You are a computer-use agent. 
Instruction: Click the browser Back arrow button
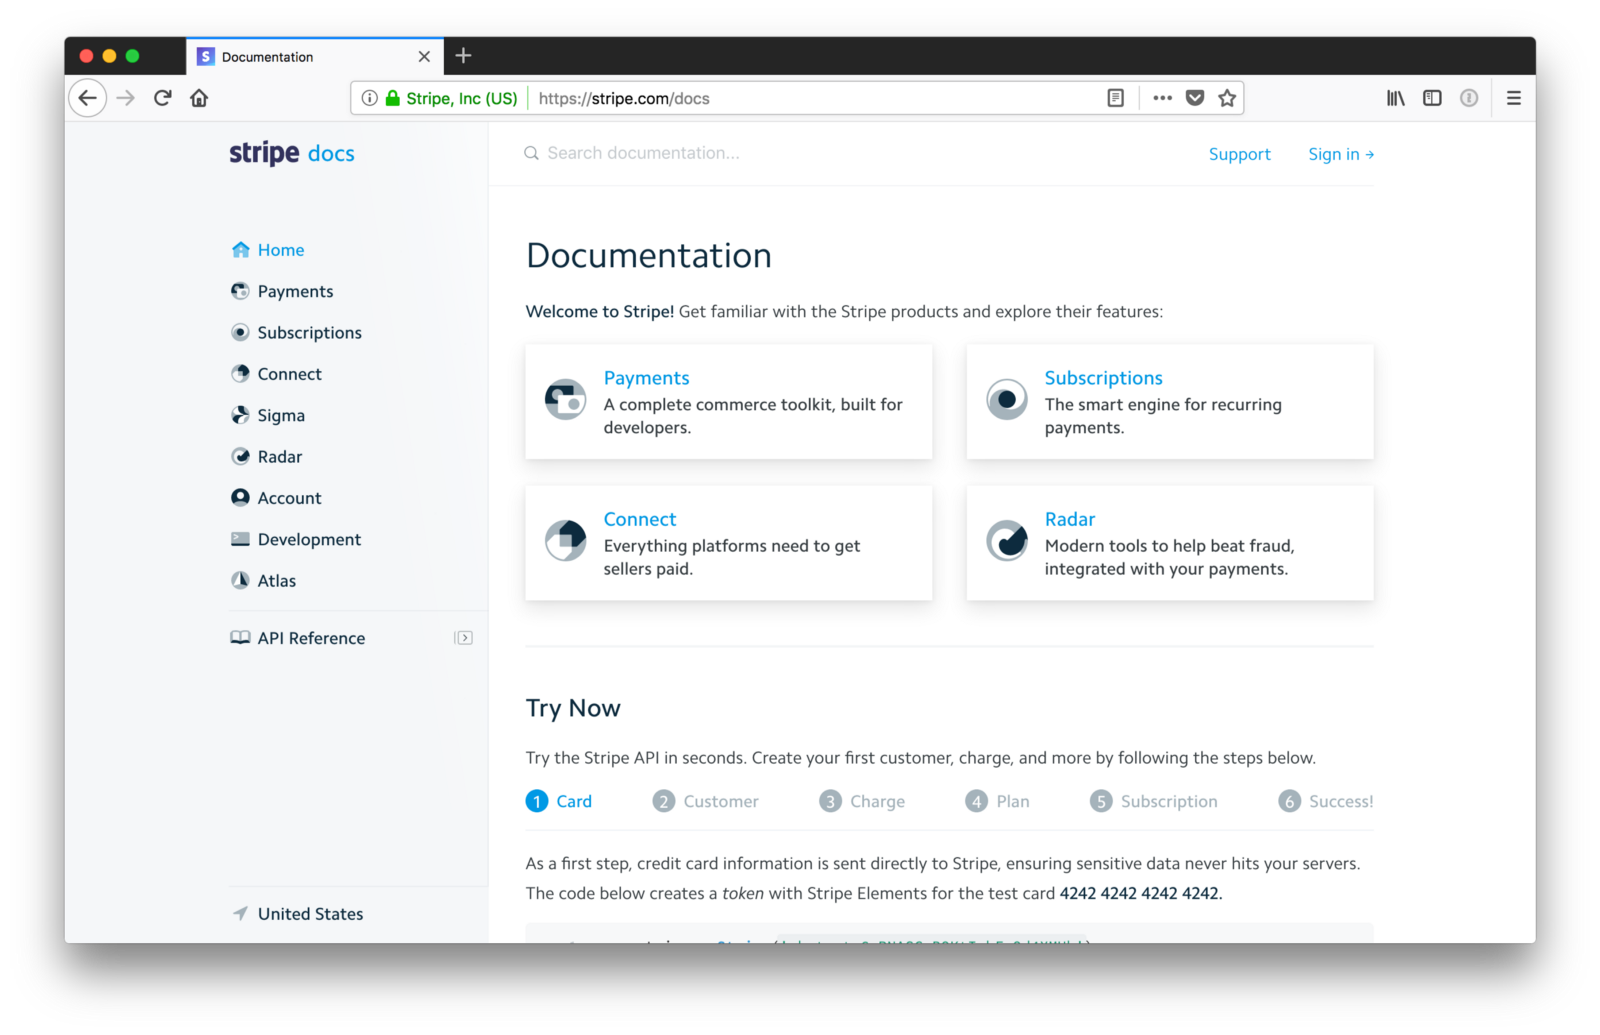point(88,98)
